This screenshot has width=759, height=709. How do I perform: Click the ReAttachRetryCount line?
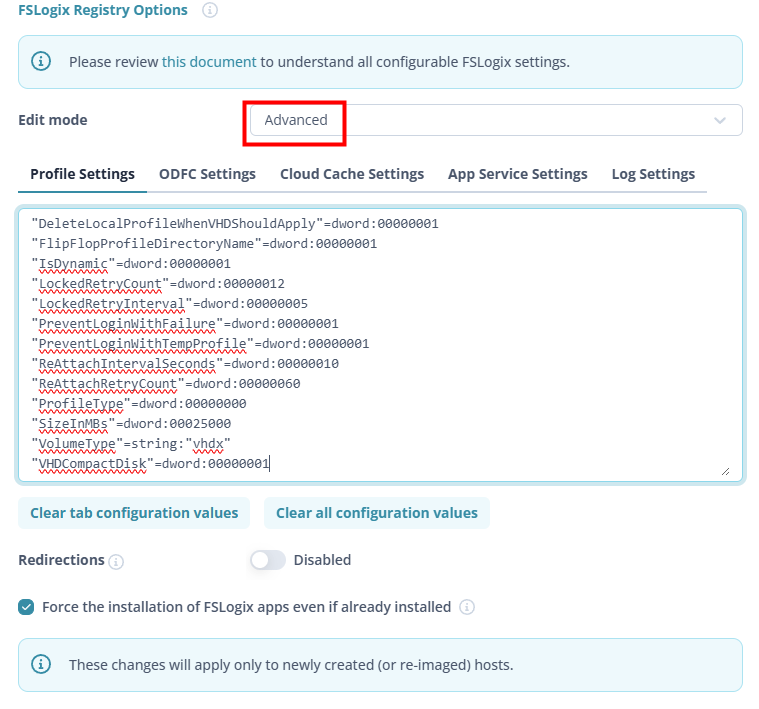tap(166, 384)
